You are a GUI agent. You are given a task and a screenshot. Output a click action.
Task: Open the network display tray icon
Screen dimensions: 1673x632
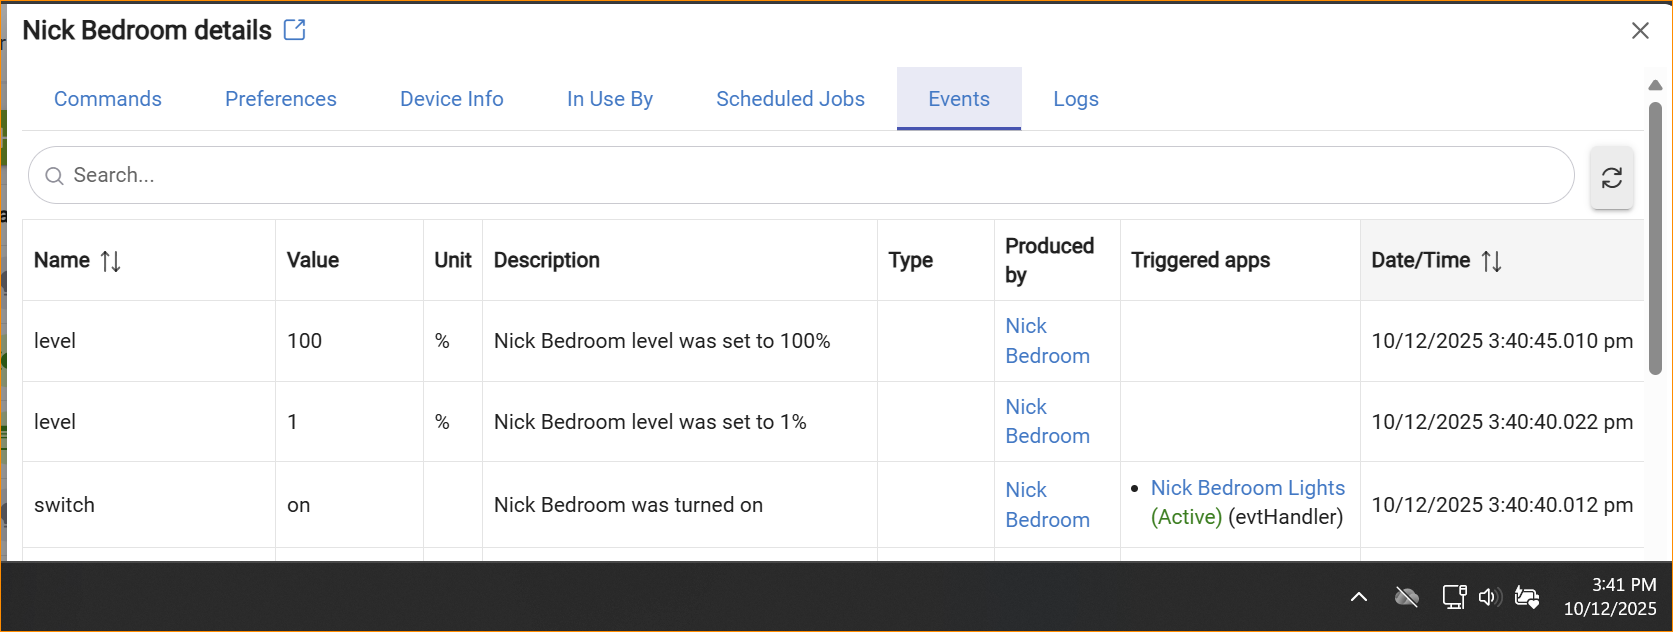click(1453, 597)
